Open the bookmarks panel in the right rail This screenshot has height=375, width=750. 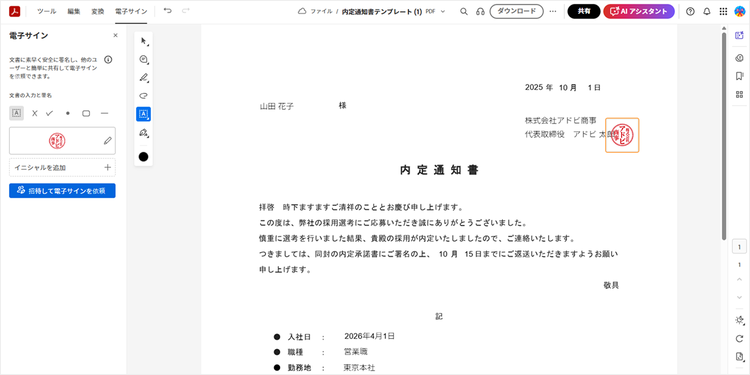click(739, 76)
